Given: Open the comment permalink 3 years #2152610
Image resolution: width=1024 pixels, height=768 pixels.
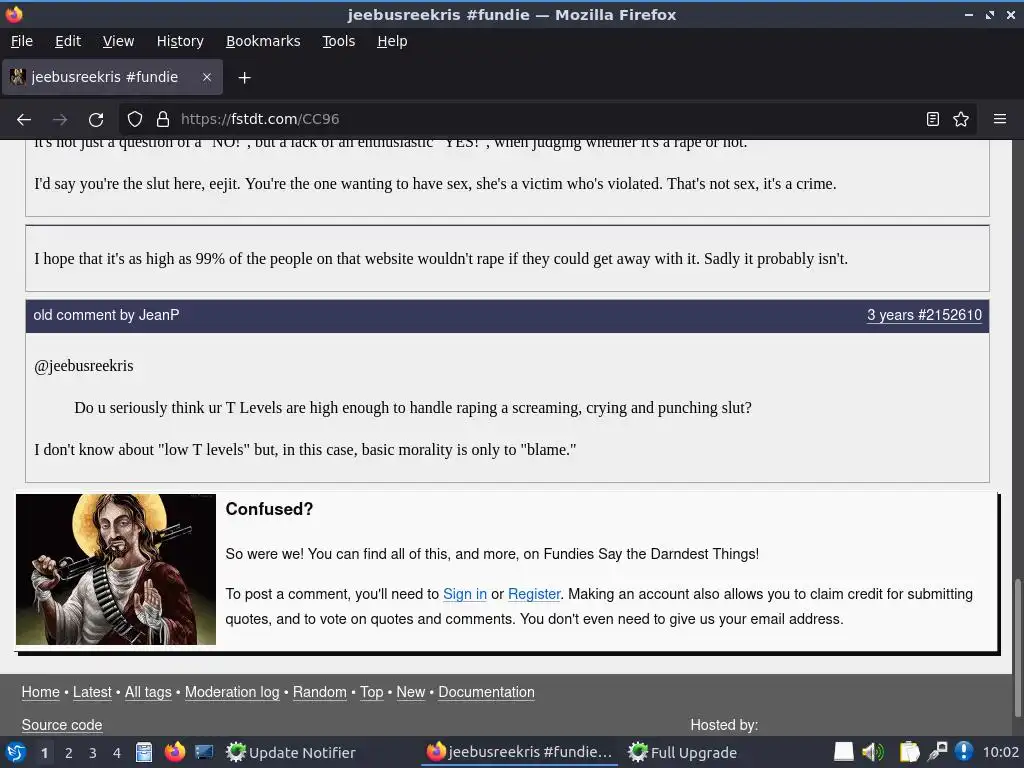Looking at the screenshot, I should pos(924,315).
